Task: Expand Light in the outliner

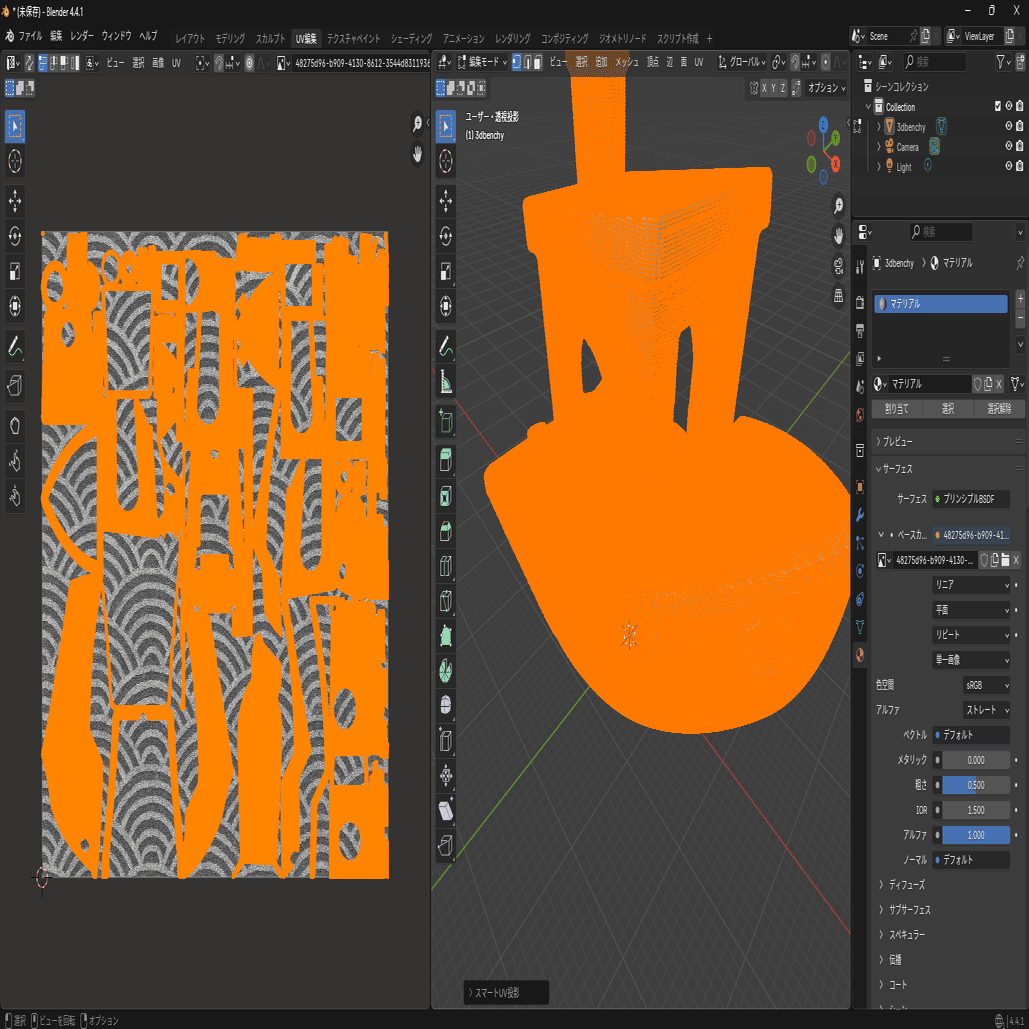Action: pos(879,166)
